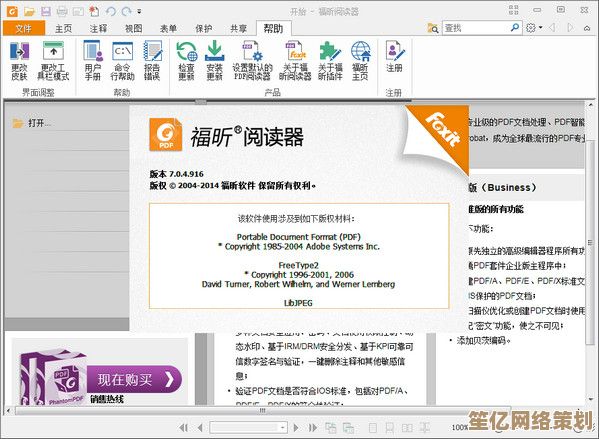Click the version text 版本 7.0.4.916

[x=176, y=174]
